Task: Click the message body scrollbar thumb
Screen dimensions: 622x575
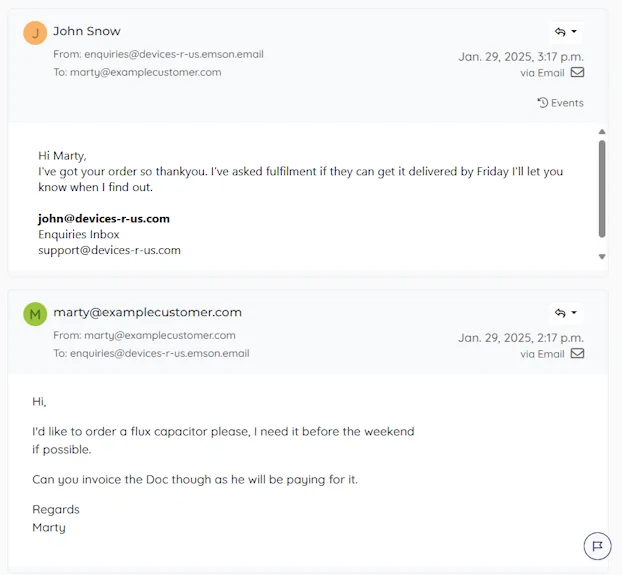Action: [602, 189]
